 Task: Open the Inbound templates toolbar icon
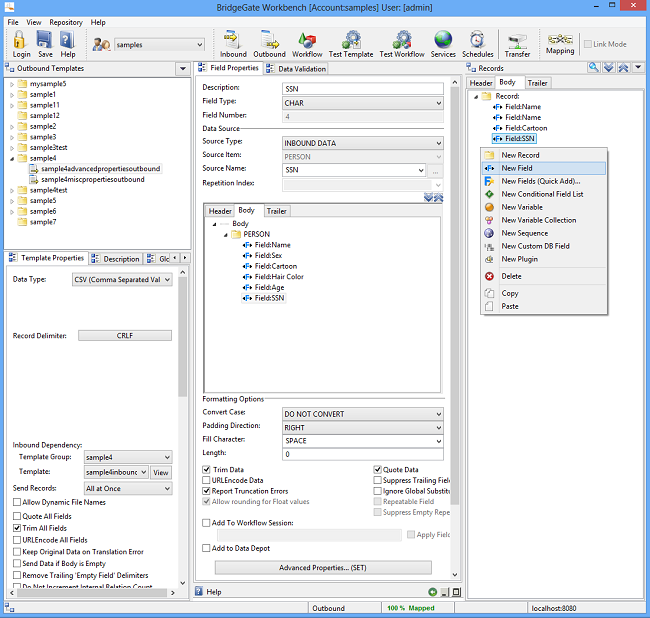(233, 44)
